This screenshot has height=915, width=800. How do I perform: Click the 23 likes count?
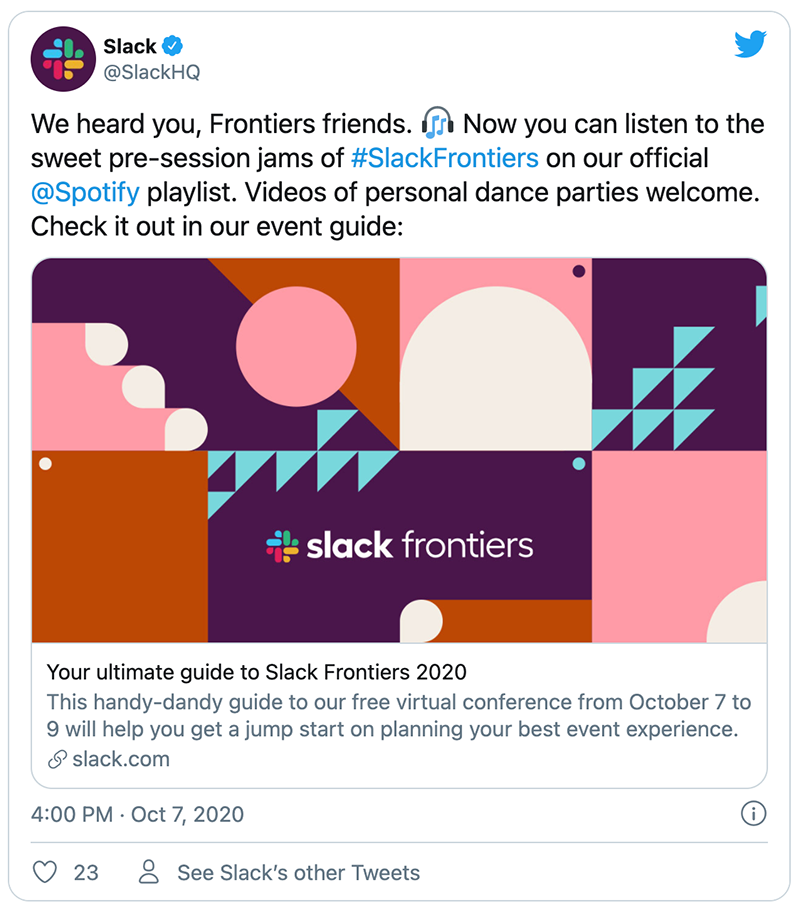86,872
